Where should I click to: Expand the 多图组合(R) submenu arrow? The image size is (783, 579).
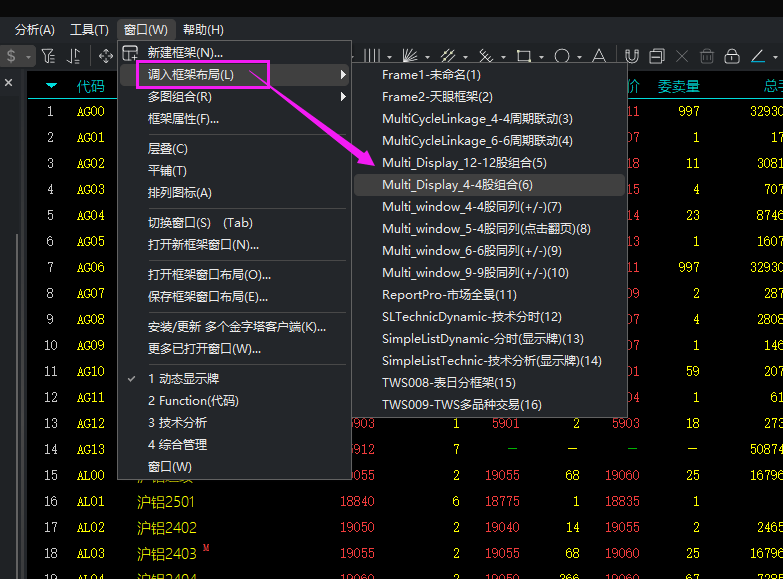pos(343,96)
